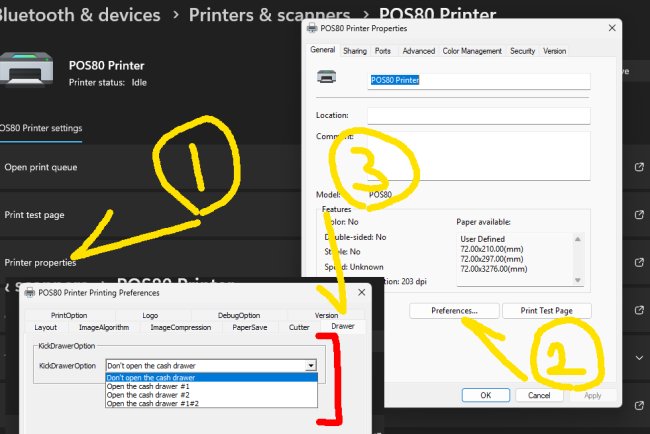The width and height of the screenshot is (650, 434).
Task: Click the printer icon in Properties General tab
Action: point(327,77)
